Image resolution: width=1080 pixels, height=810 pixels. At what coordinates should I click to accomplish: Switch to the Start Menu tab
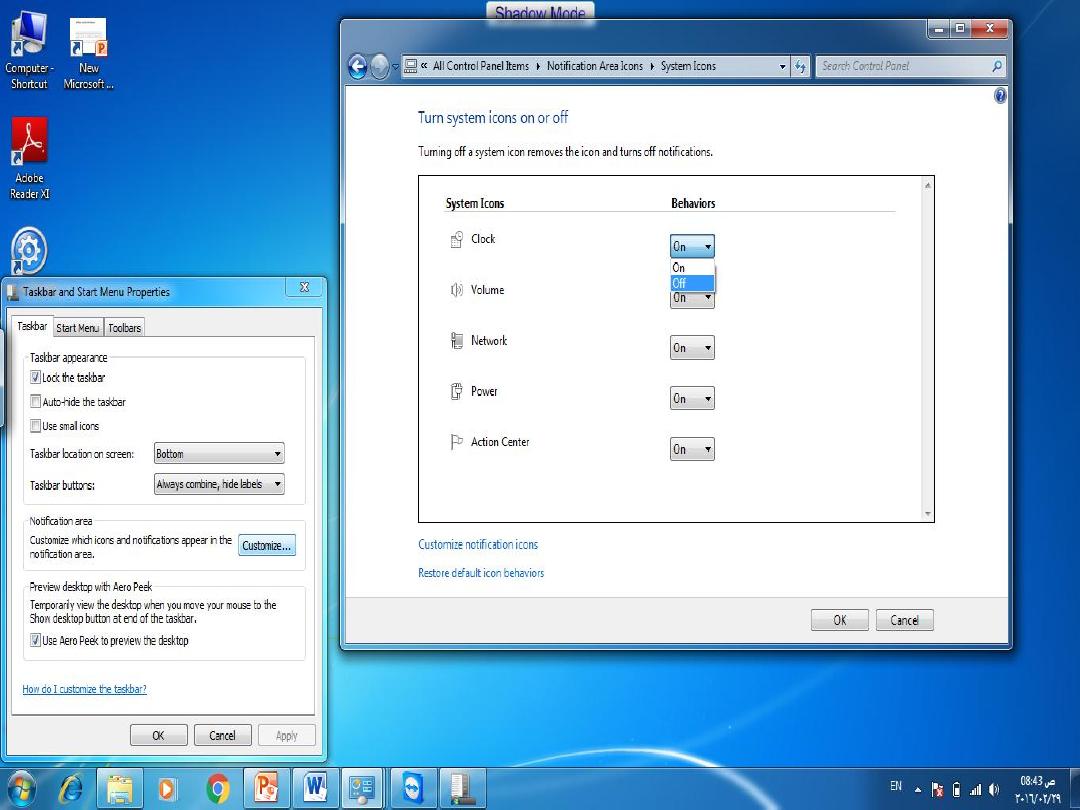[x=78, y=328]
